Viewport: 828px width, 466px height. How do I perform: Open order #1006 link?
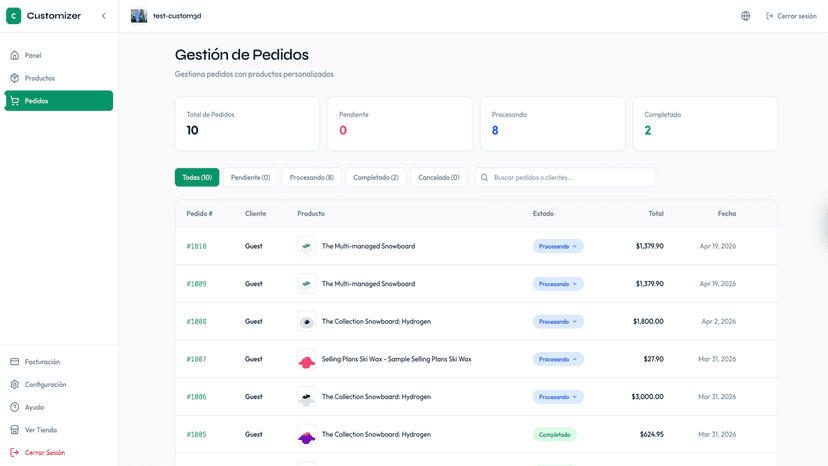coord(196,397)
